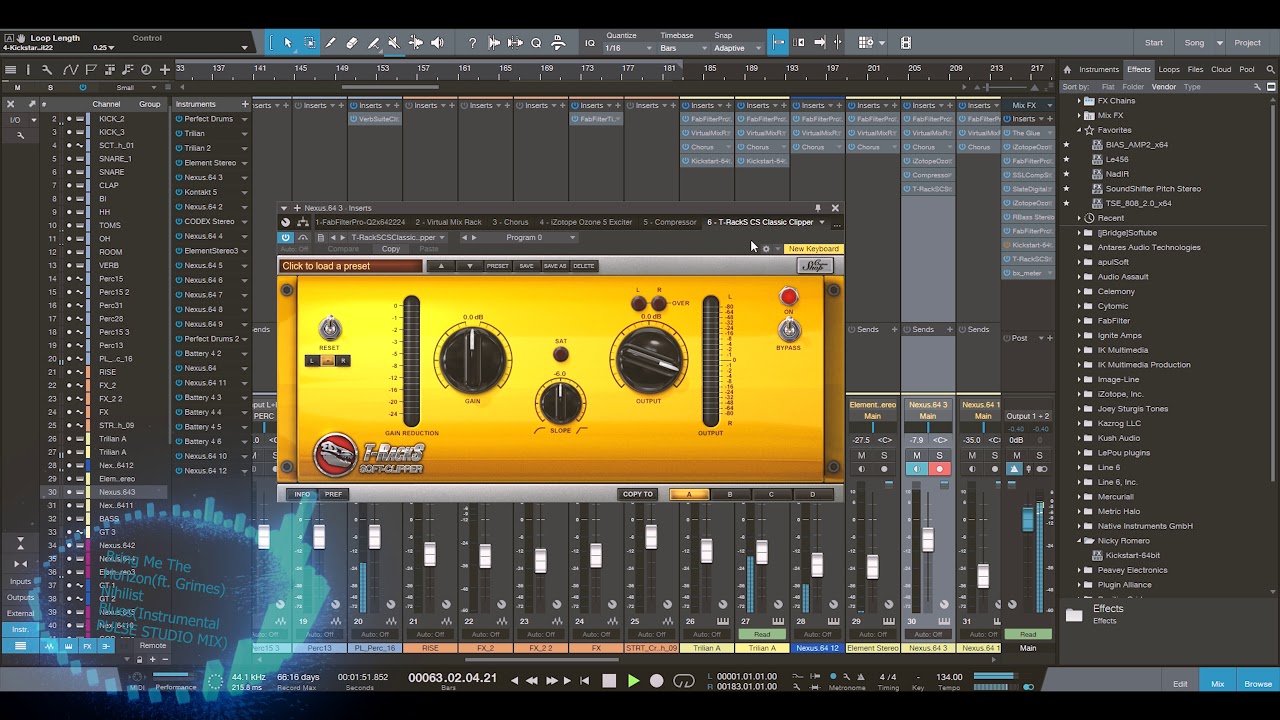The height and width of the screenshot is (720, 1280).
Task: Toggle the ON/BYPASS switch on Soft-Clipper
Action: point(789,329)
